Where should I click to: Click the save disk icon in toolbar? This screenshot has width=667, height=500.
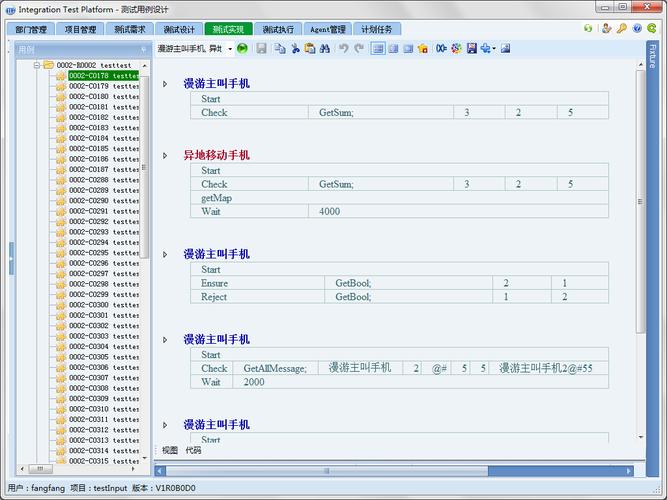point(261,48)
